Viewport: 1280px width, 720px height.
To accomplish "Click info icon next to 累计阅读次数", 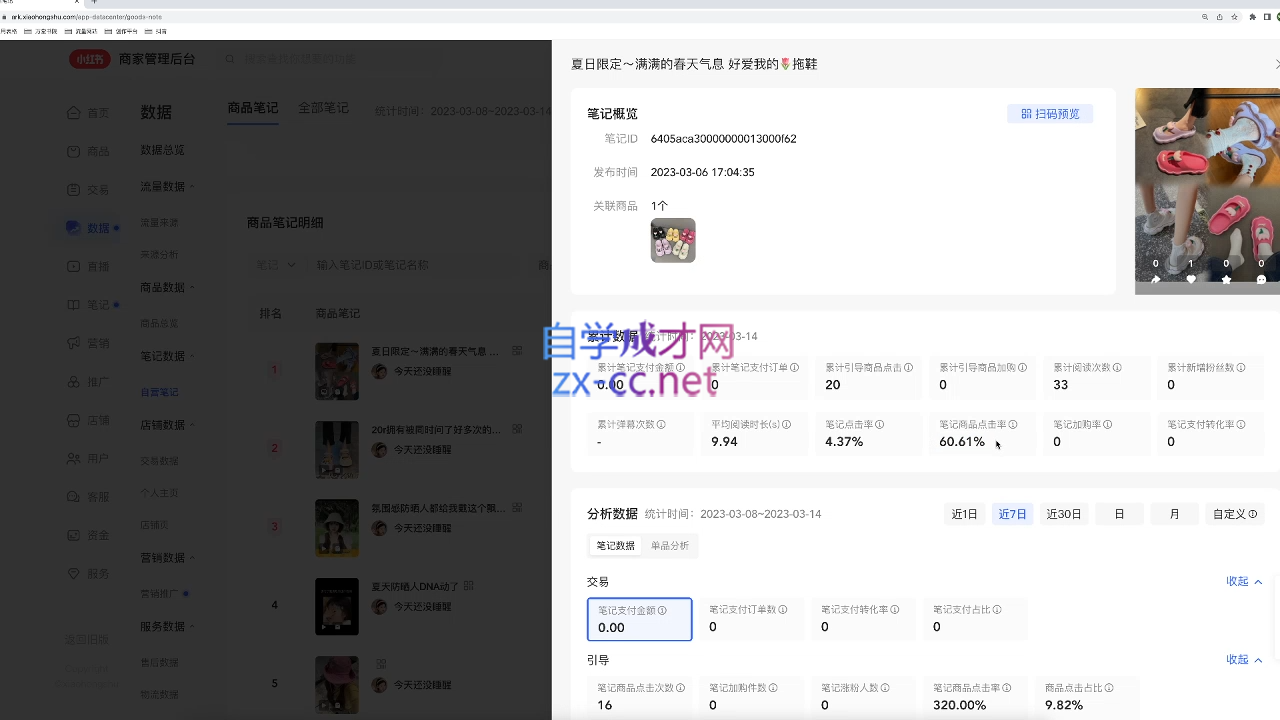I will pos(1117,368).
